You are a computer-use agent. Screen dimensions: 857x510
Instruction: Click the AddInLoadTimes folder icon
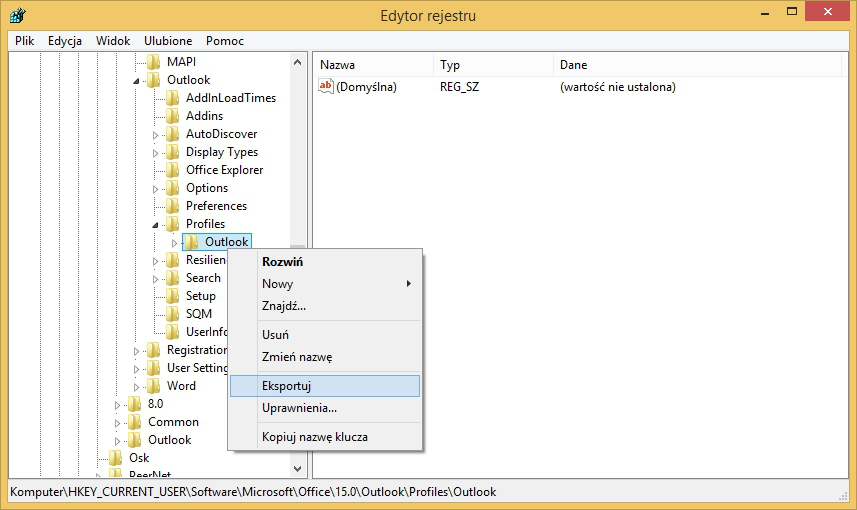pyautogui.click(x=173, y=98)
